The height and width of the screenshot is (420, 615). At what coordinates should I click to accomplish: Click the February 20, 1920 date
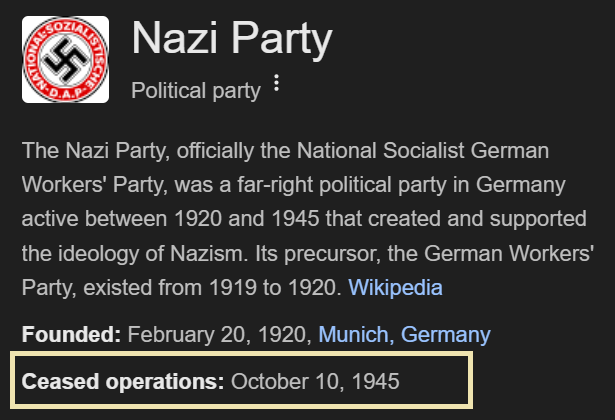point(219,335)
